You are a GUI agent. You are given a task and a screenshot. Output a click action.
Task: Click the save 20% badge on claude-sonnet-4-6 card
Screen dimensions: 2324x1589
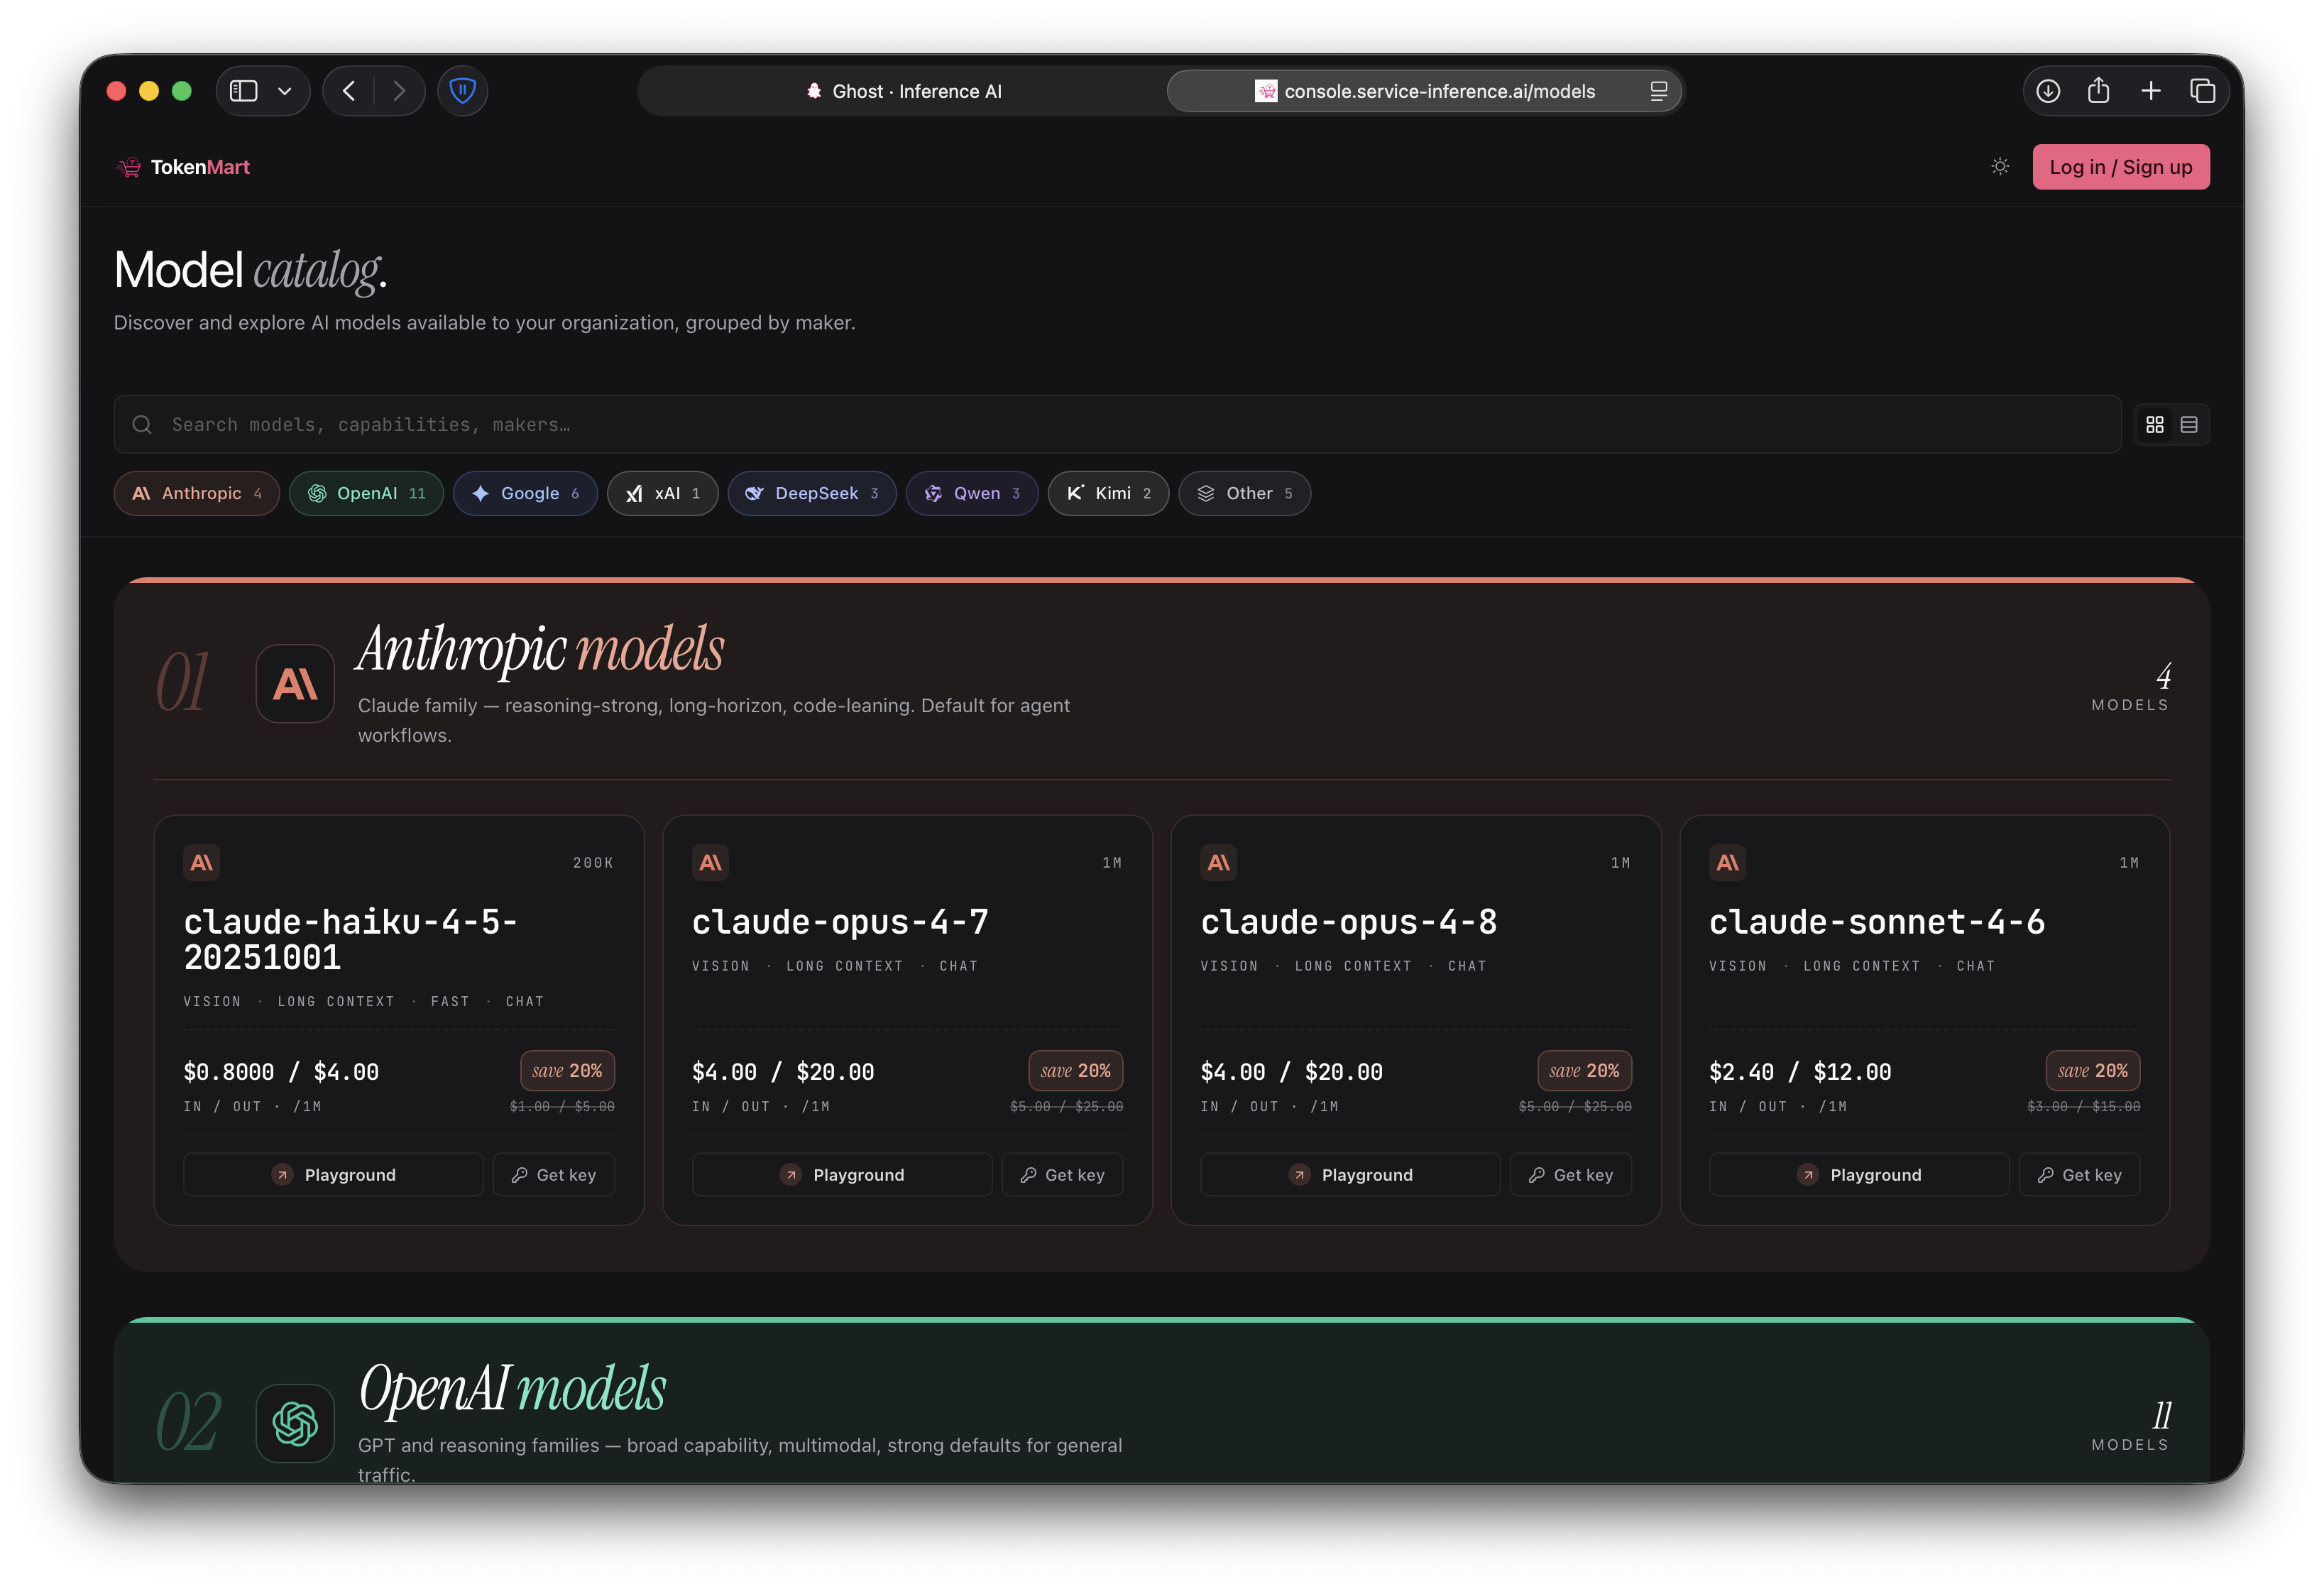(2092, 1070)
